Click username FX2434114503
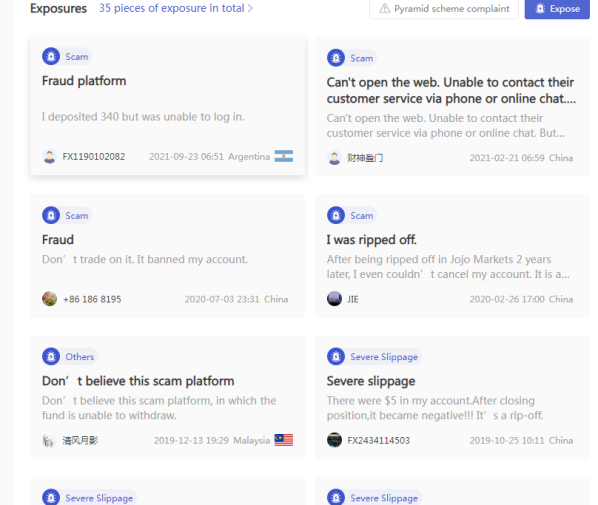Viewport: 598px width, 505px height. (x=378, y=441)
